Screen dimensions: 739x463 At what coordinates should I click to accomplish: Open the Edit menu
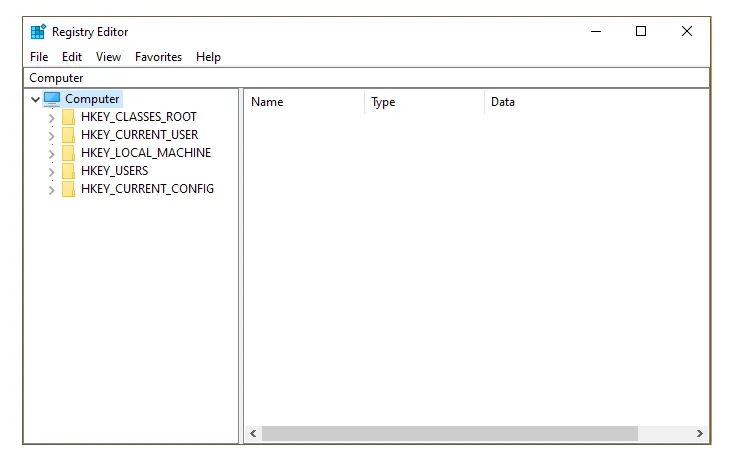pos(72,57)
